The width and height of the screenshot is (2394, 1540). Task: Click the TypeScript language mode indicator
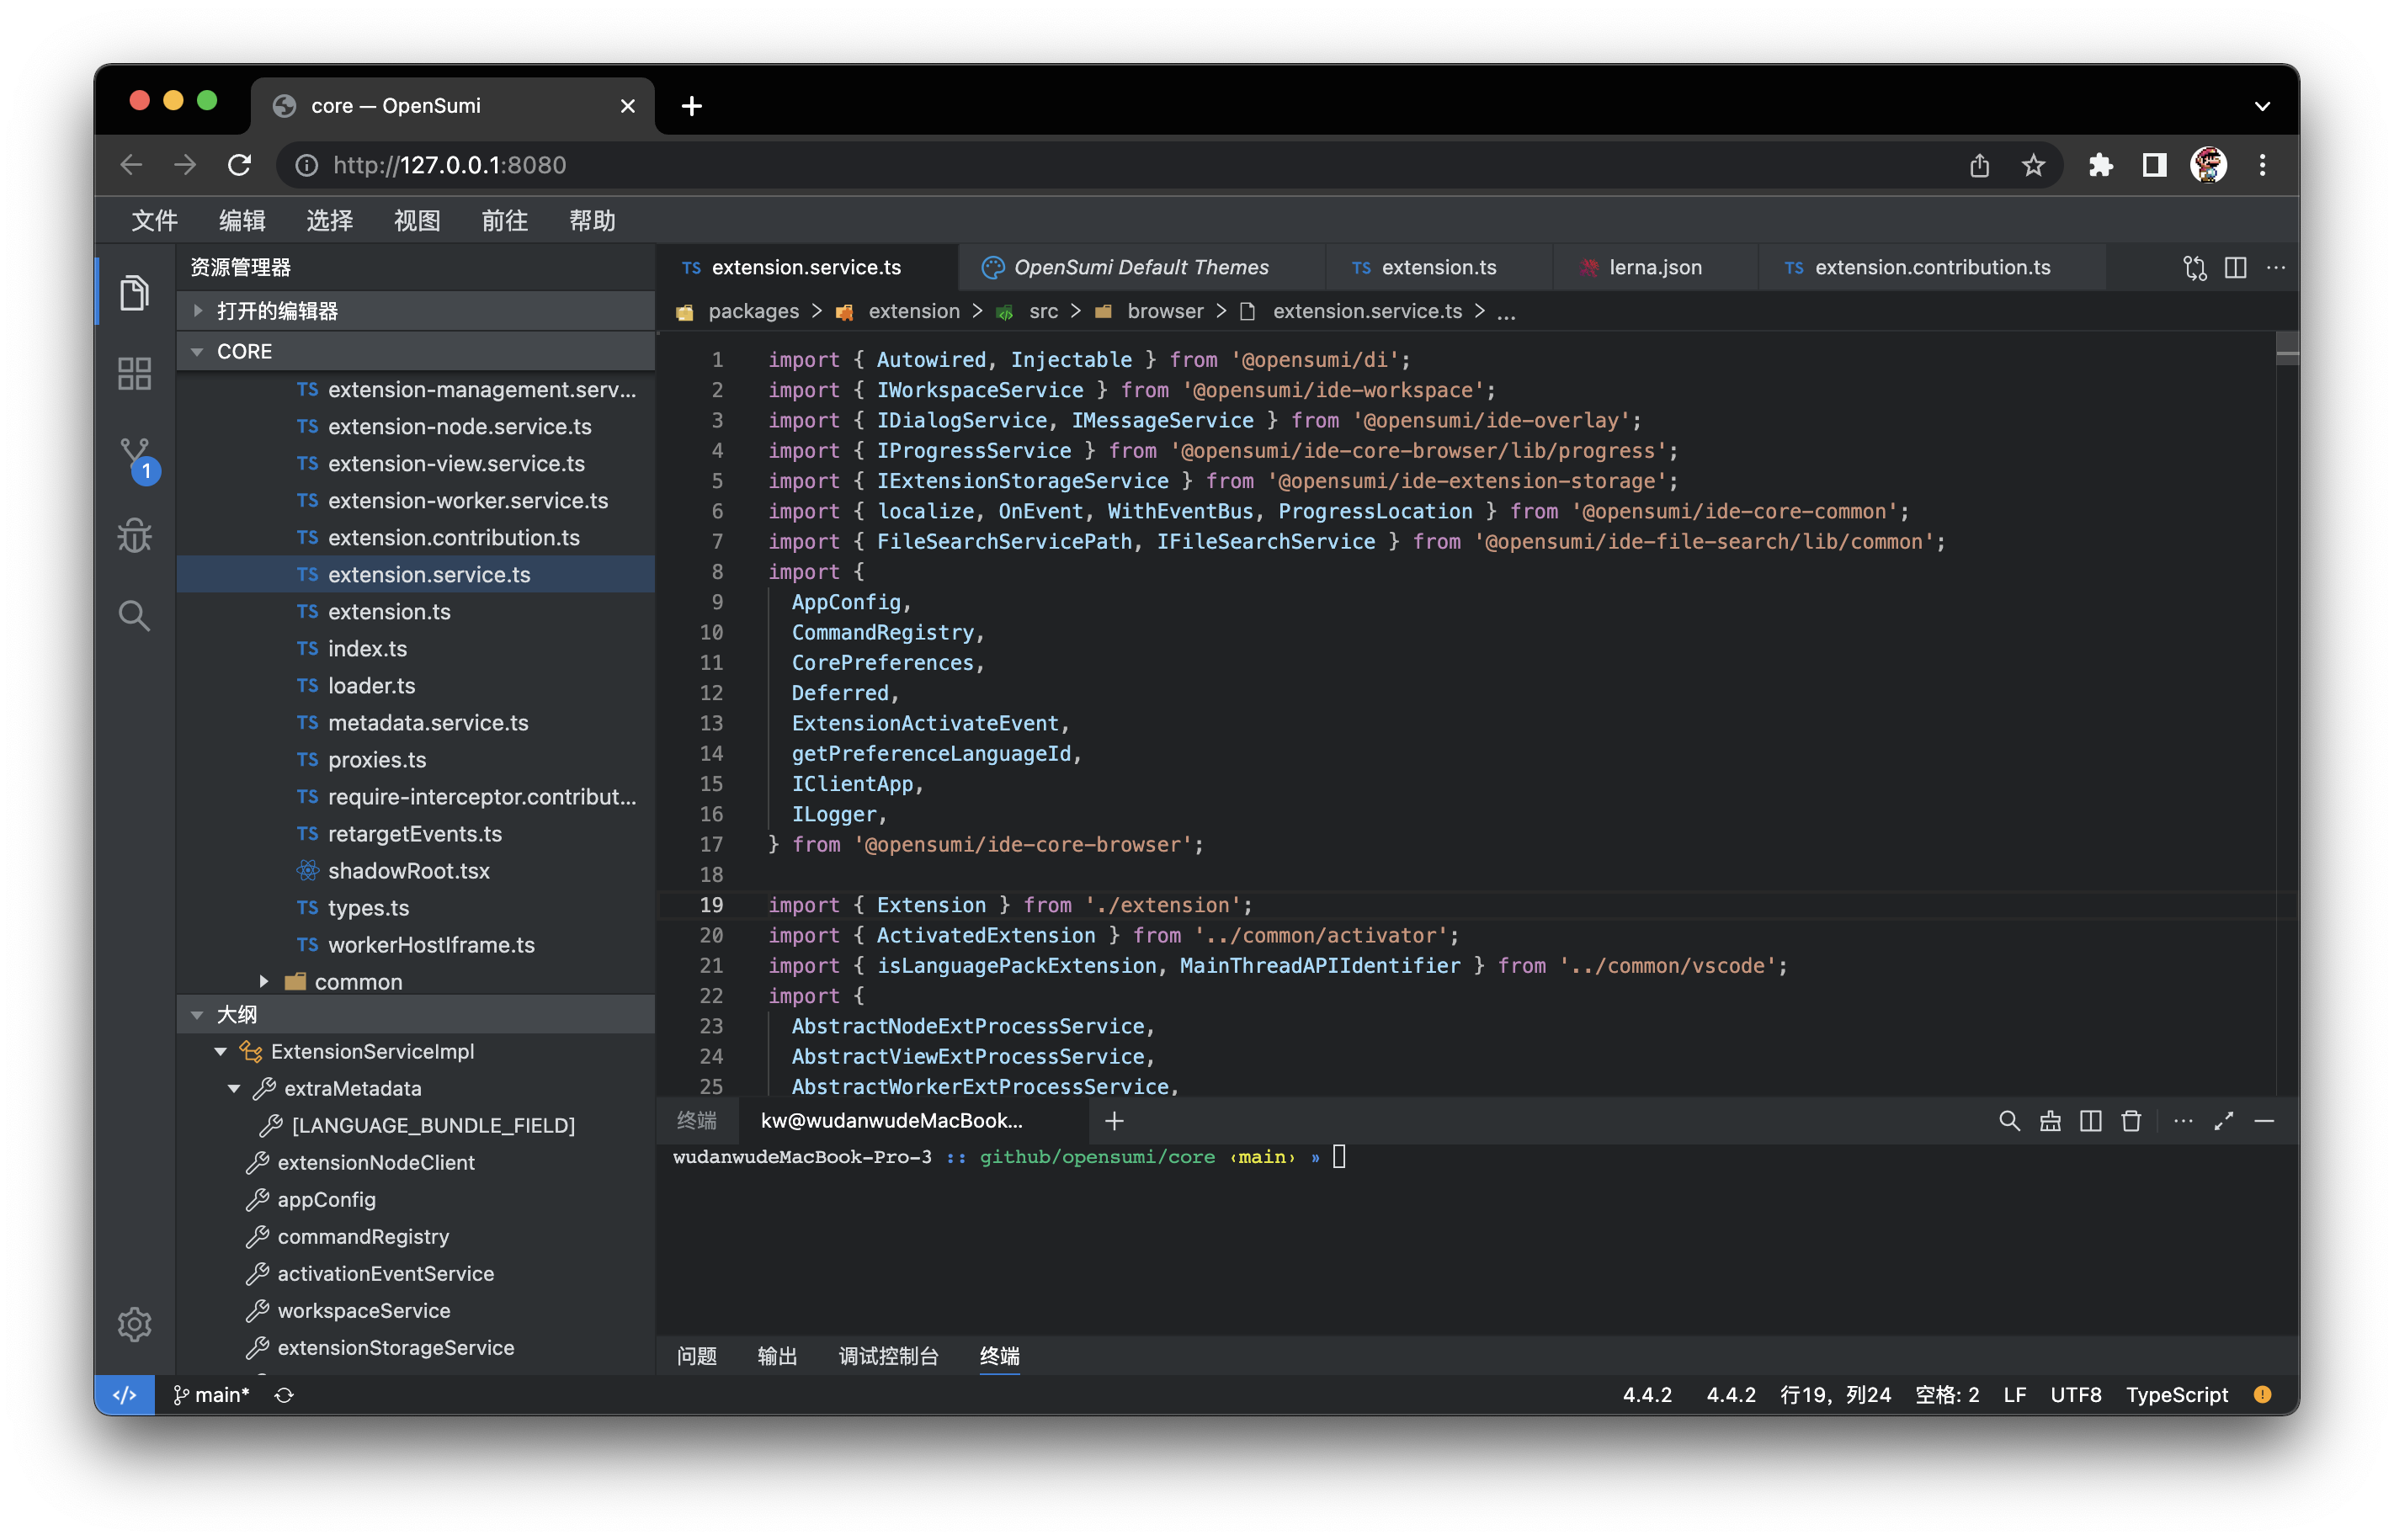click(2176, 1395)
